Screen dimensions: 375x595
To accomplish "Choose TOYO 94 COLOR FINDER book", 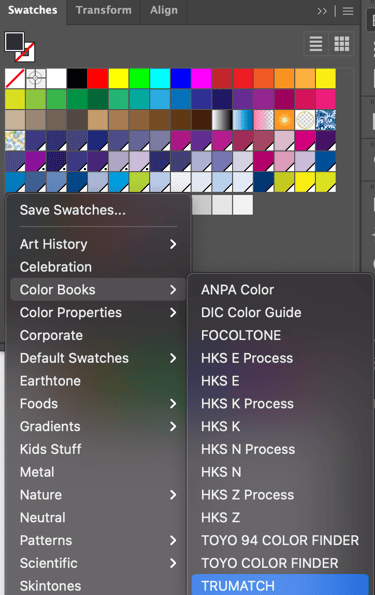I will [x=280, y=540].
